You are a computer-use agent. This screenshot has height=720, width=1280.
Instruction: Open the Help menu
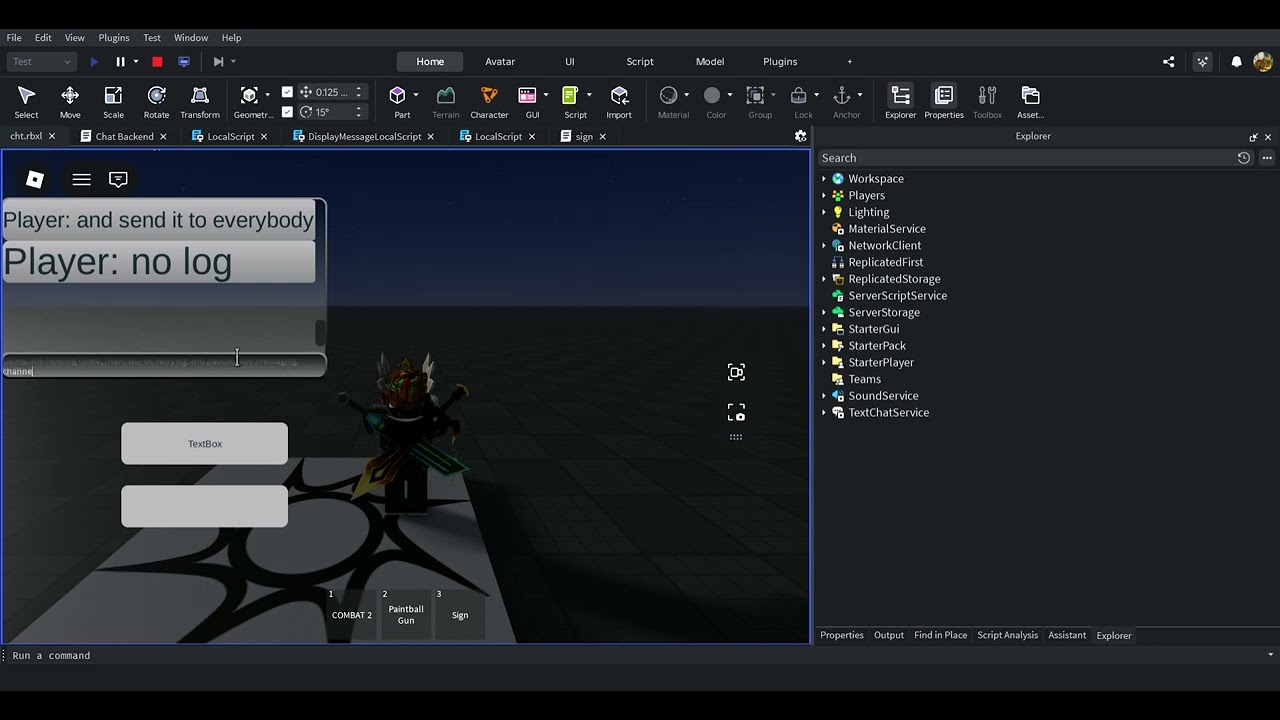click(231, 38)
